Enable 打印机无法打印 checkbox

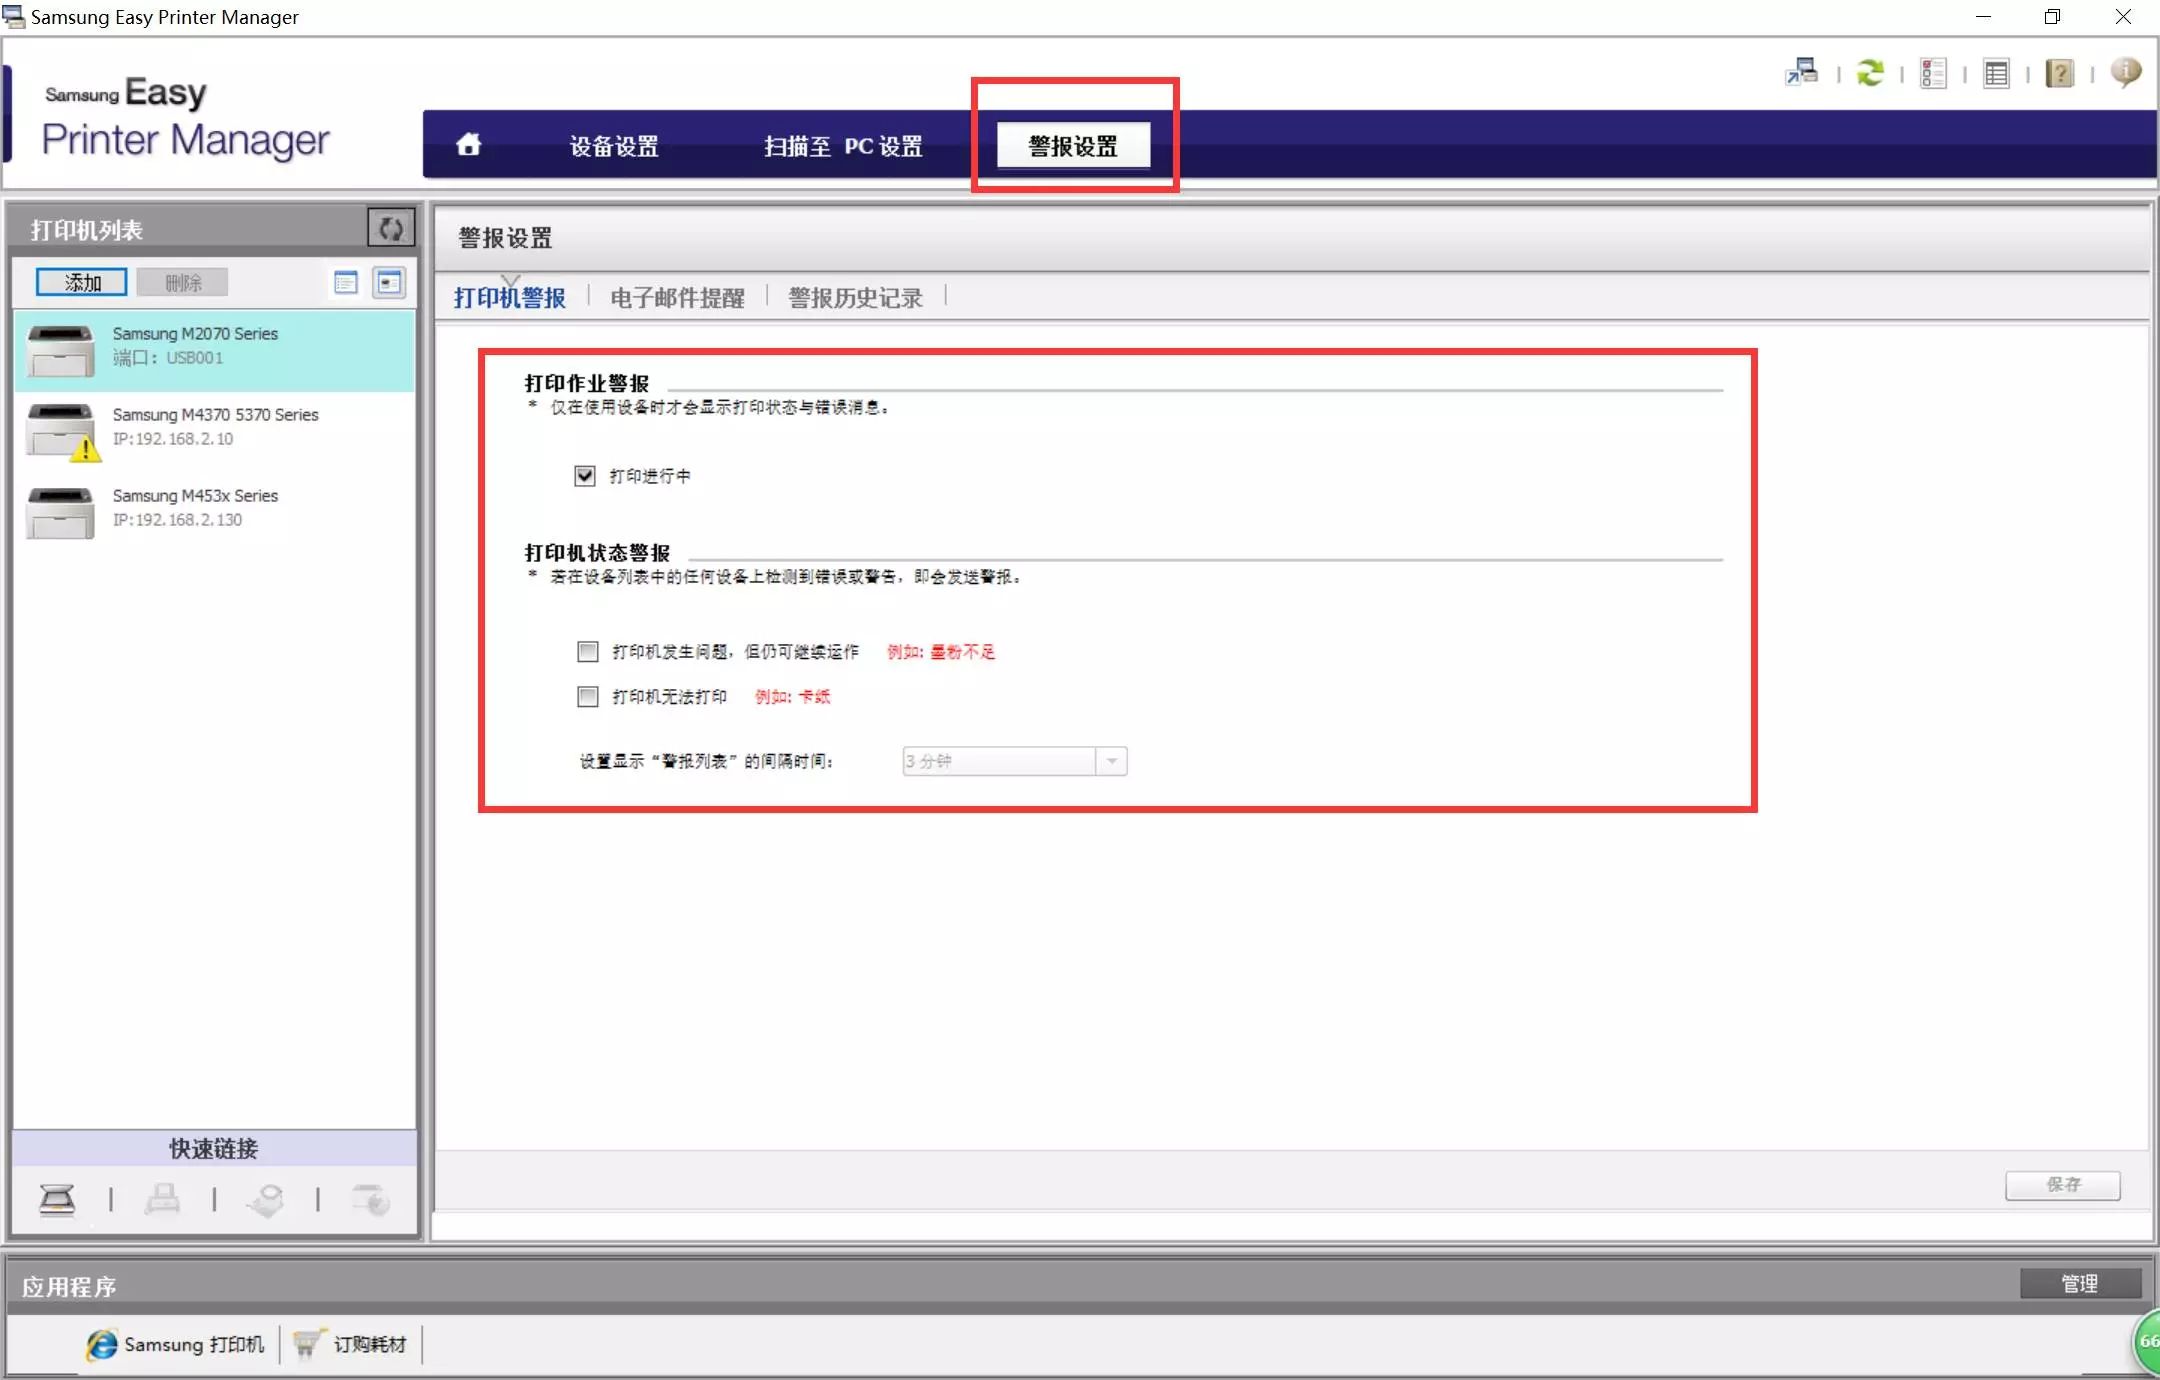pos(588,697)
